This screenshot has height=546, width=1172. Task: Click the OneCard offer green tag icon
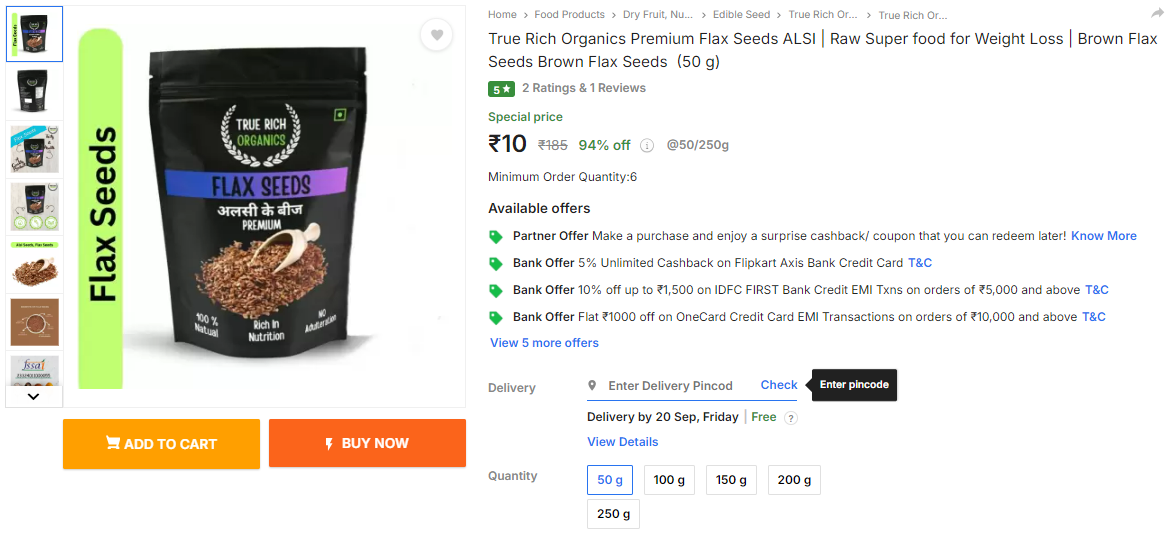pos(496,317)
